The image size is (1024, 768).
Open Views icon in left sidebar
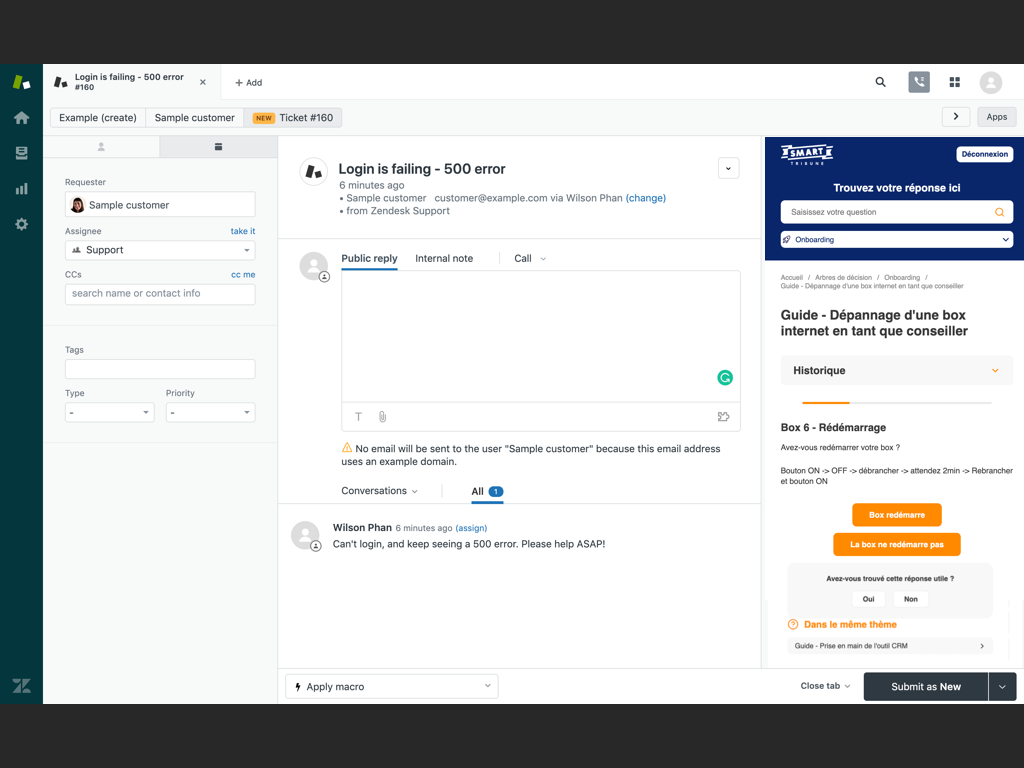[x=21, y=153]
